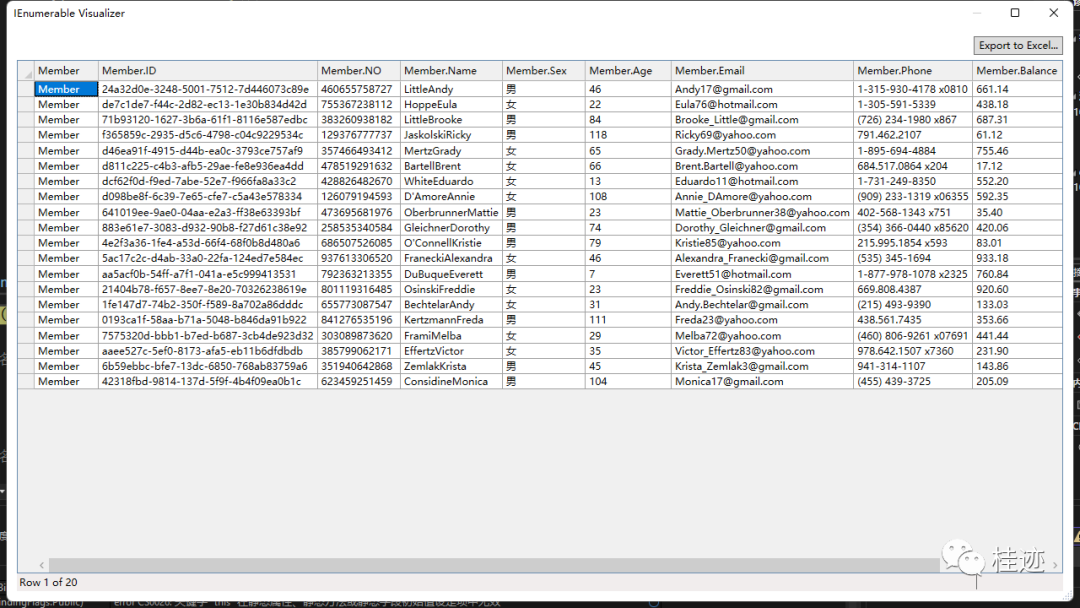Select the row header of LittleAndy row
Image resolution: width=1080 pixels, height=608 pixels.
[26, 89]
